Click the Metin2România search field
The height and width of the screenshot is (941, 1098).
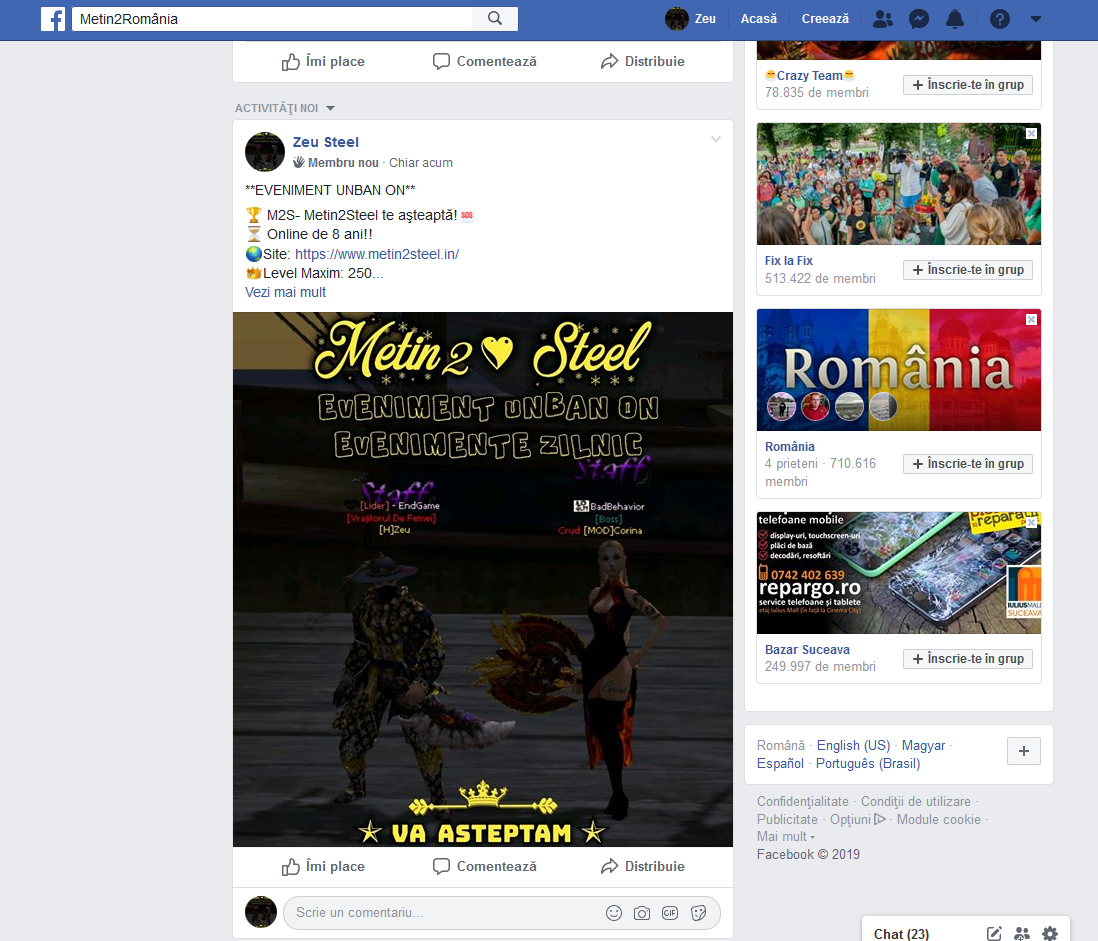tap(272, 19)
